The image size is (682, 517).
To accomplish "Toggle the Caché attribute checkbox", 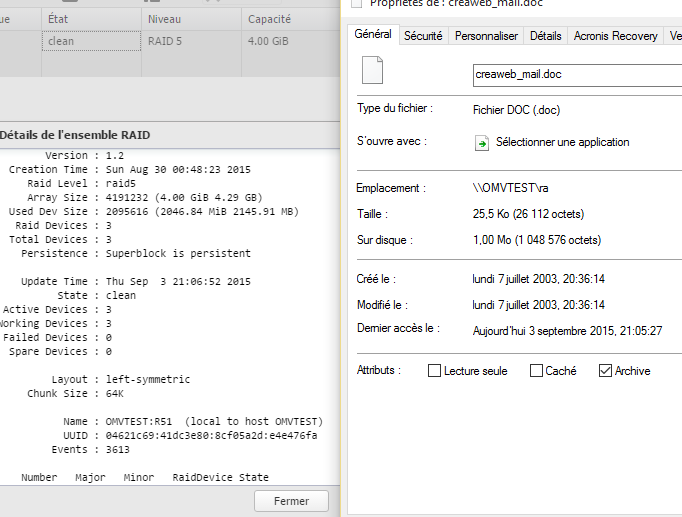I will coord(535,371).
